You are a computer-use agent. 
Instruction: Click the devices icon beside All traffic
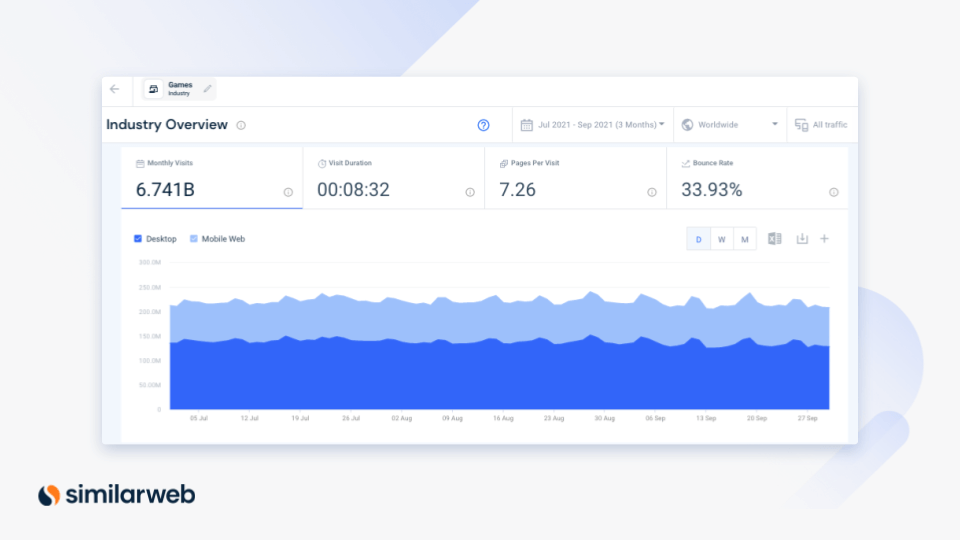click(801, 125)
